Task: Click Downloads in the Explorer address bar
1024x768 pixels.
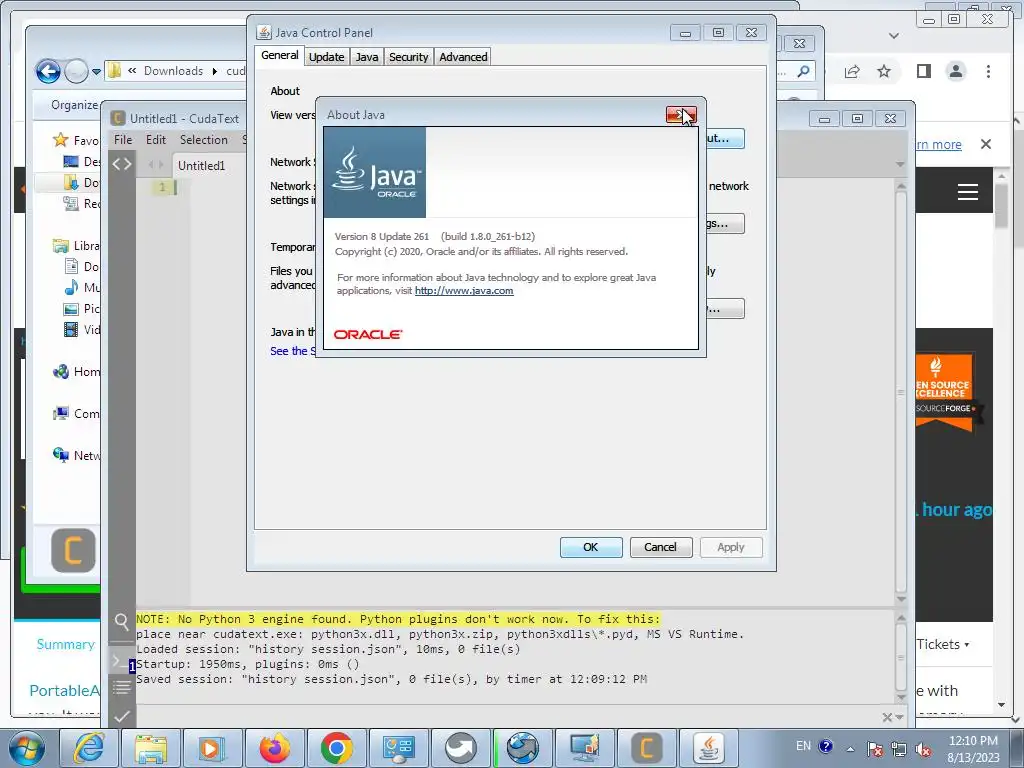Action: (x=173, y=71)
